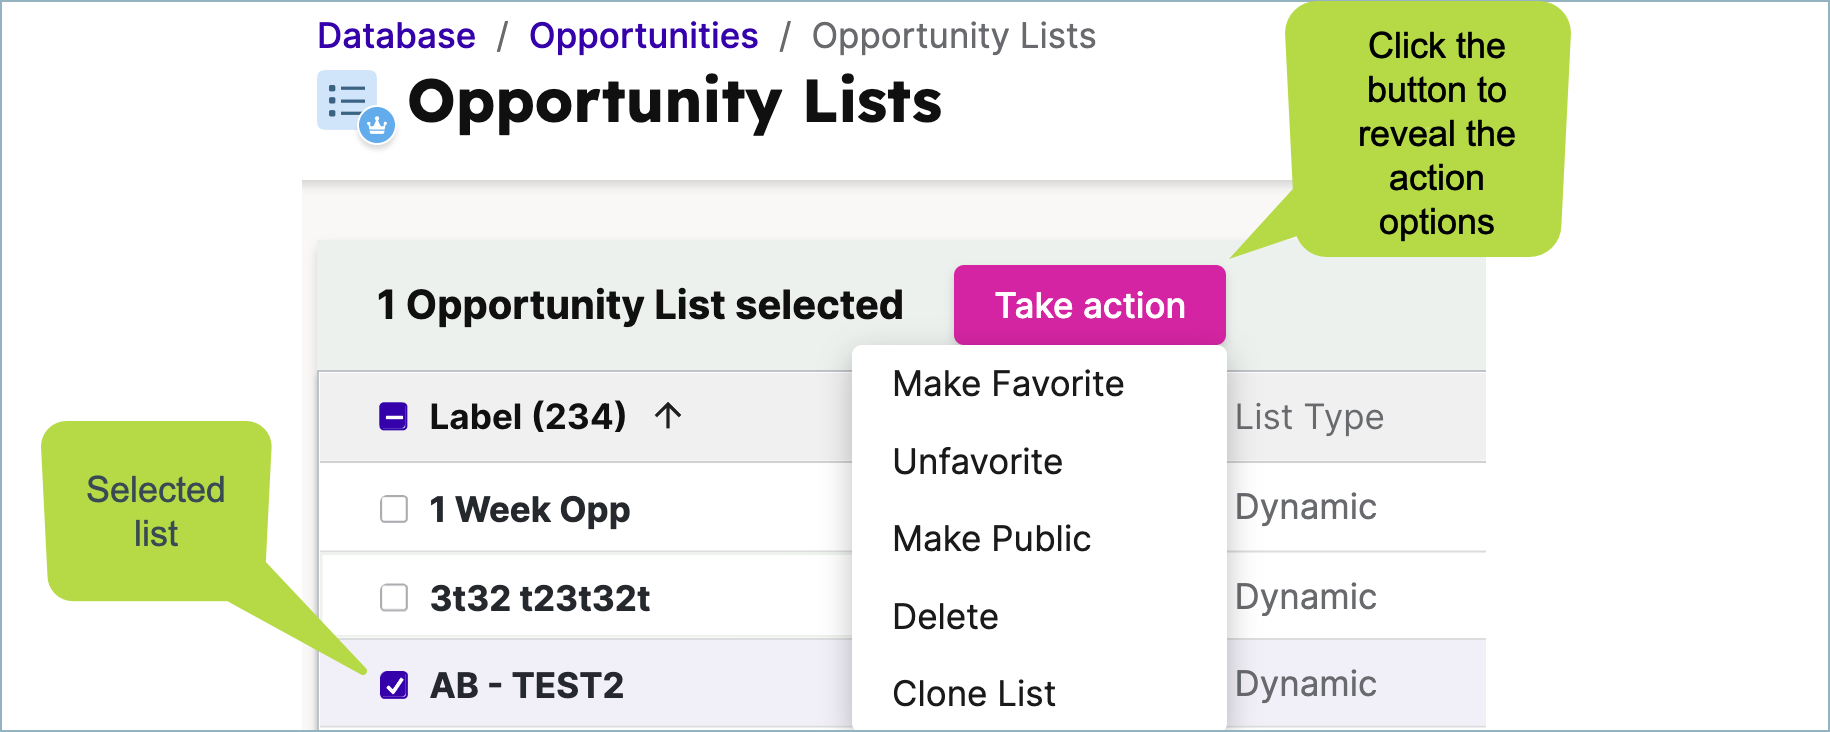
Task: Select Make Public from action options
Action: (991, 539)
